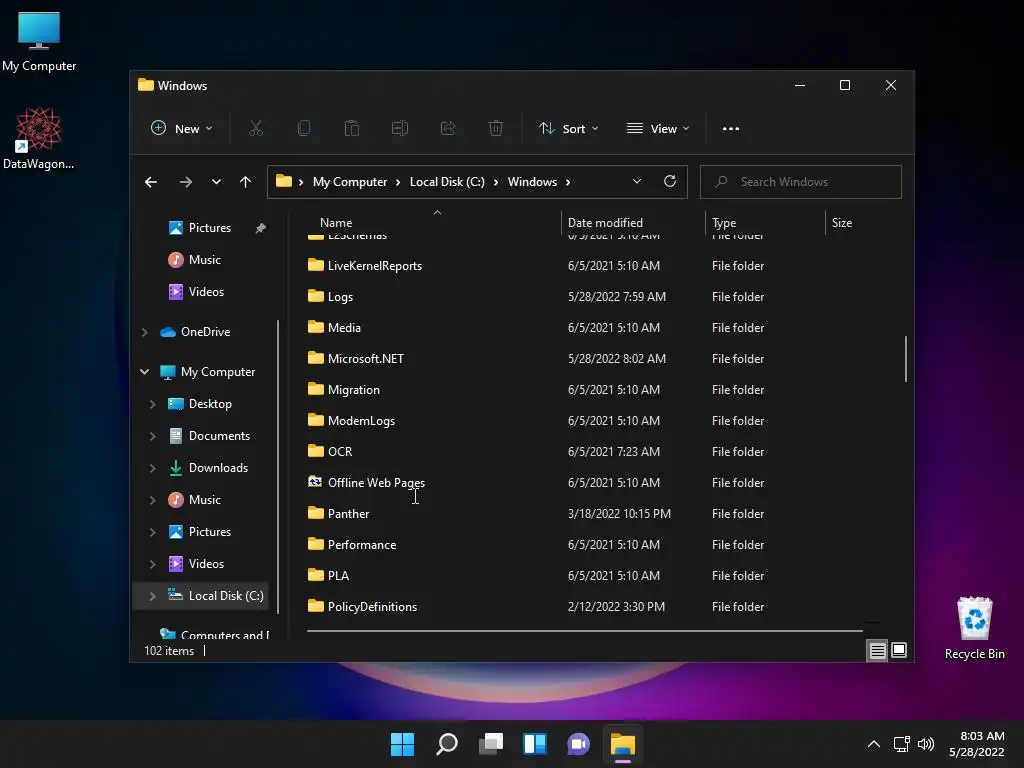Open the New item dropdown

click(x=182, y=129)
